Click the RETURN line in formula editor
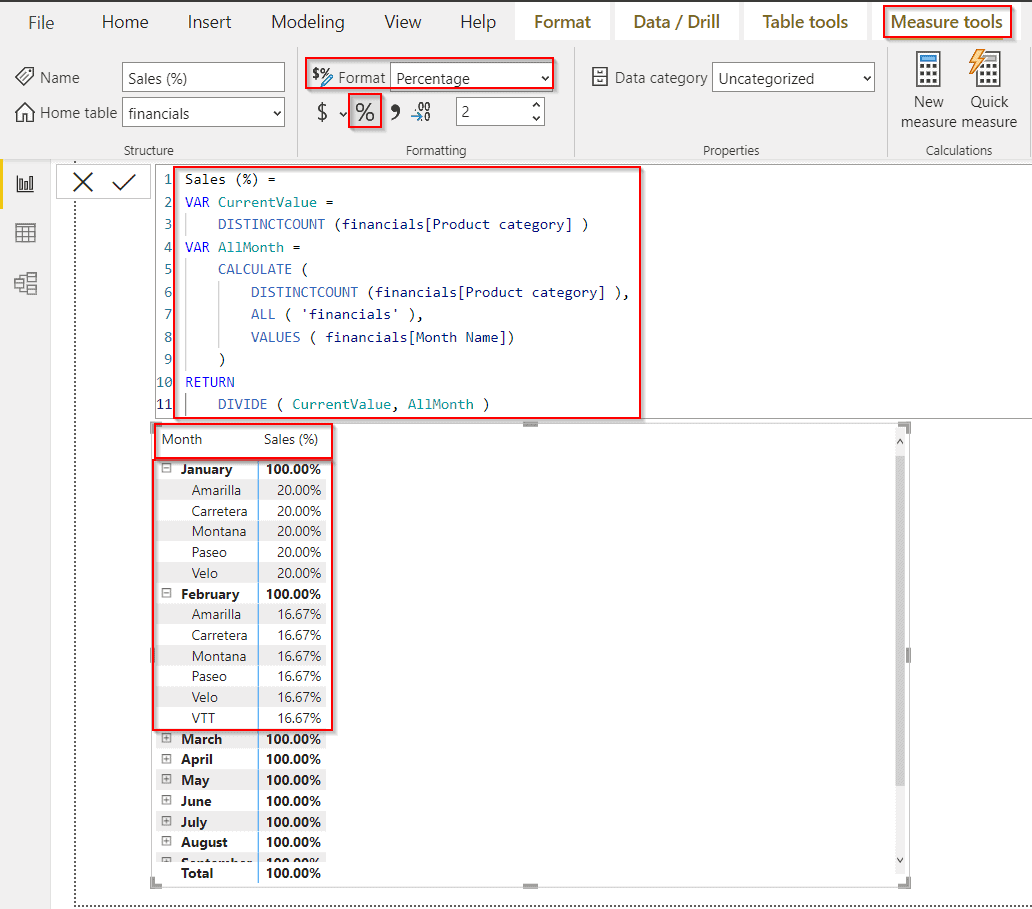The image size is (1032, 909). (x=209, y=382)
